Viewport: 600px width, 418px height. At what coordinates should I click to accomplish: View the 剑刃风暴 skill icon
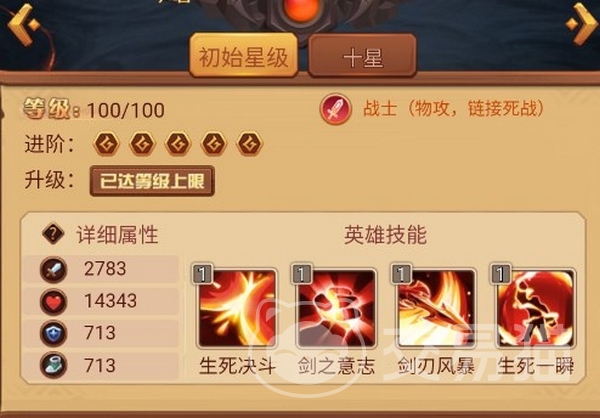coord(436,308)
